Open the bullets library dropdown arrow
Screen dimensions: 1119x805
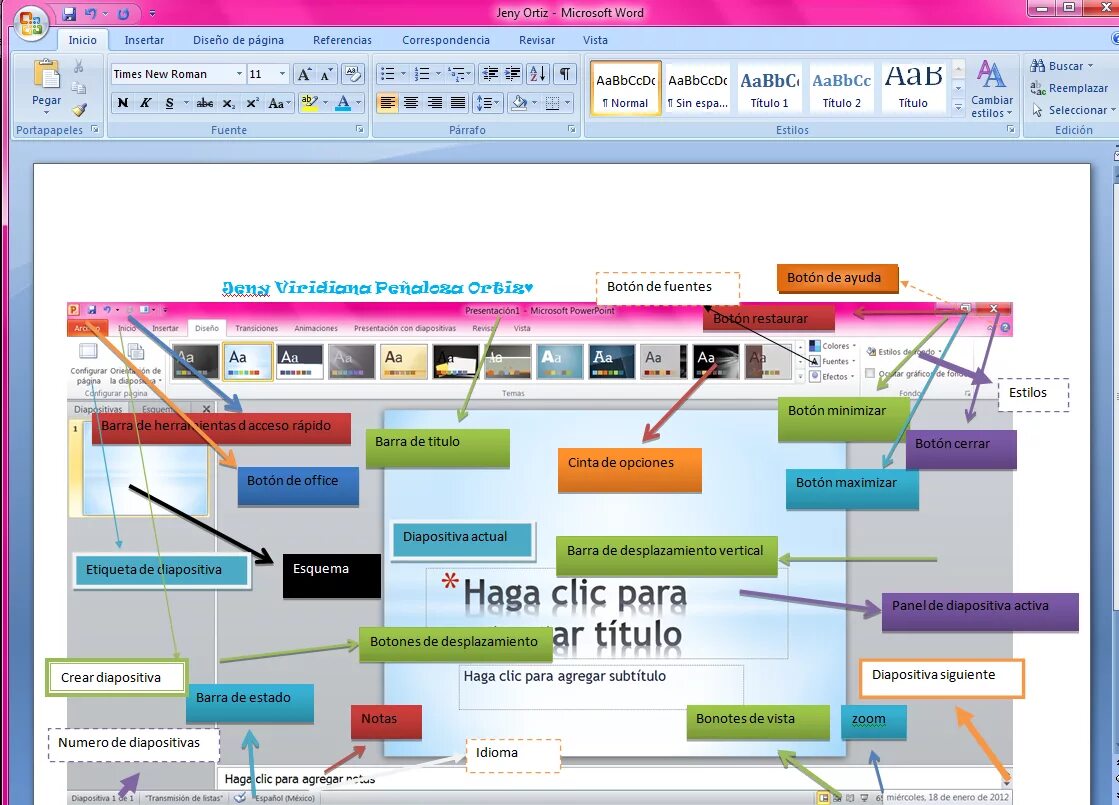click(403, 74)
